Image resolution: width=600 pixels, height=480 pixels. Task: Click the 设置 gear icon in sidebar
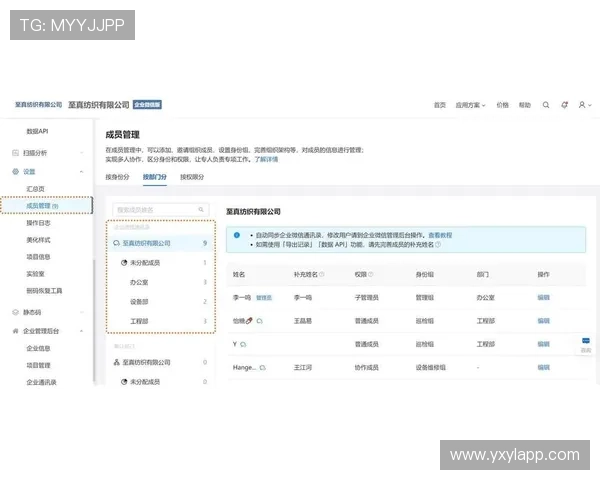click(x=15, y=171)
